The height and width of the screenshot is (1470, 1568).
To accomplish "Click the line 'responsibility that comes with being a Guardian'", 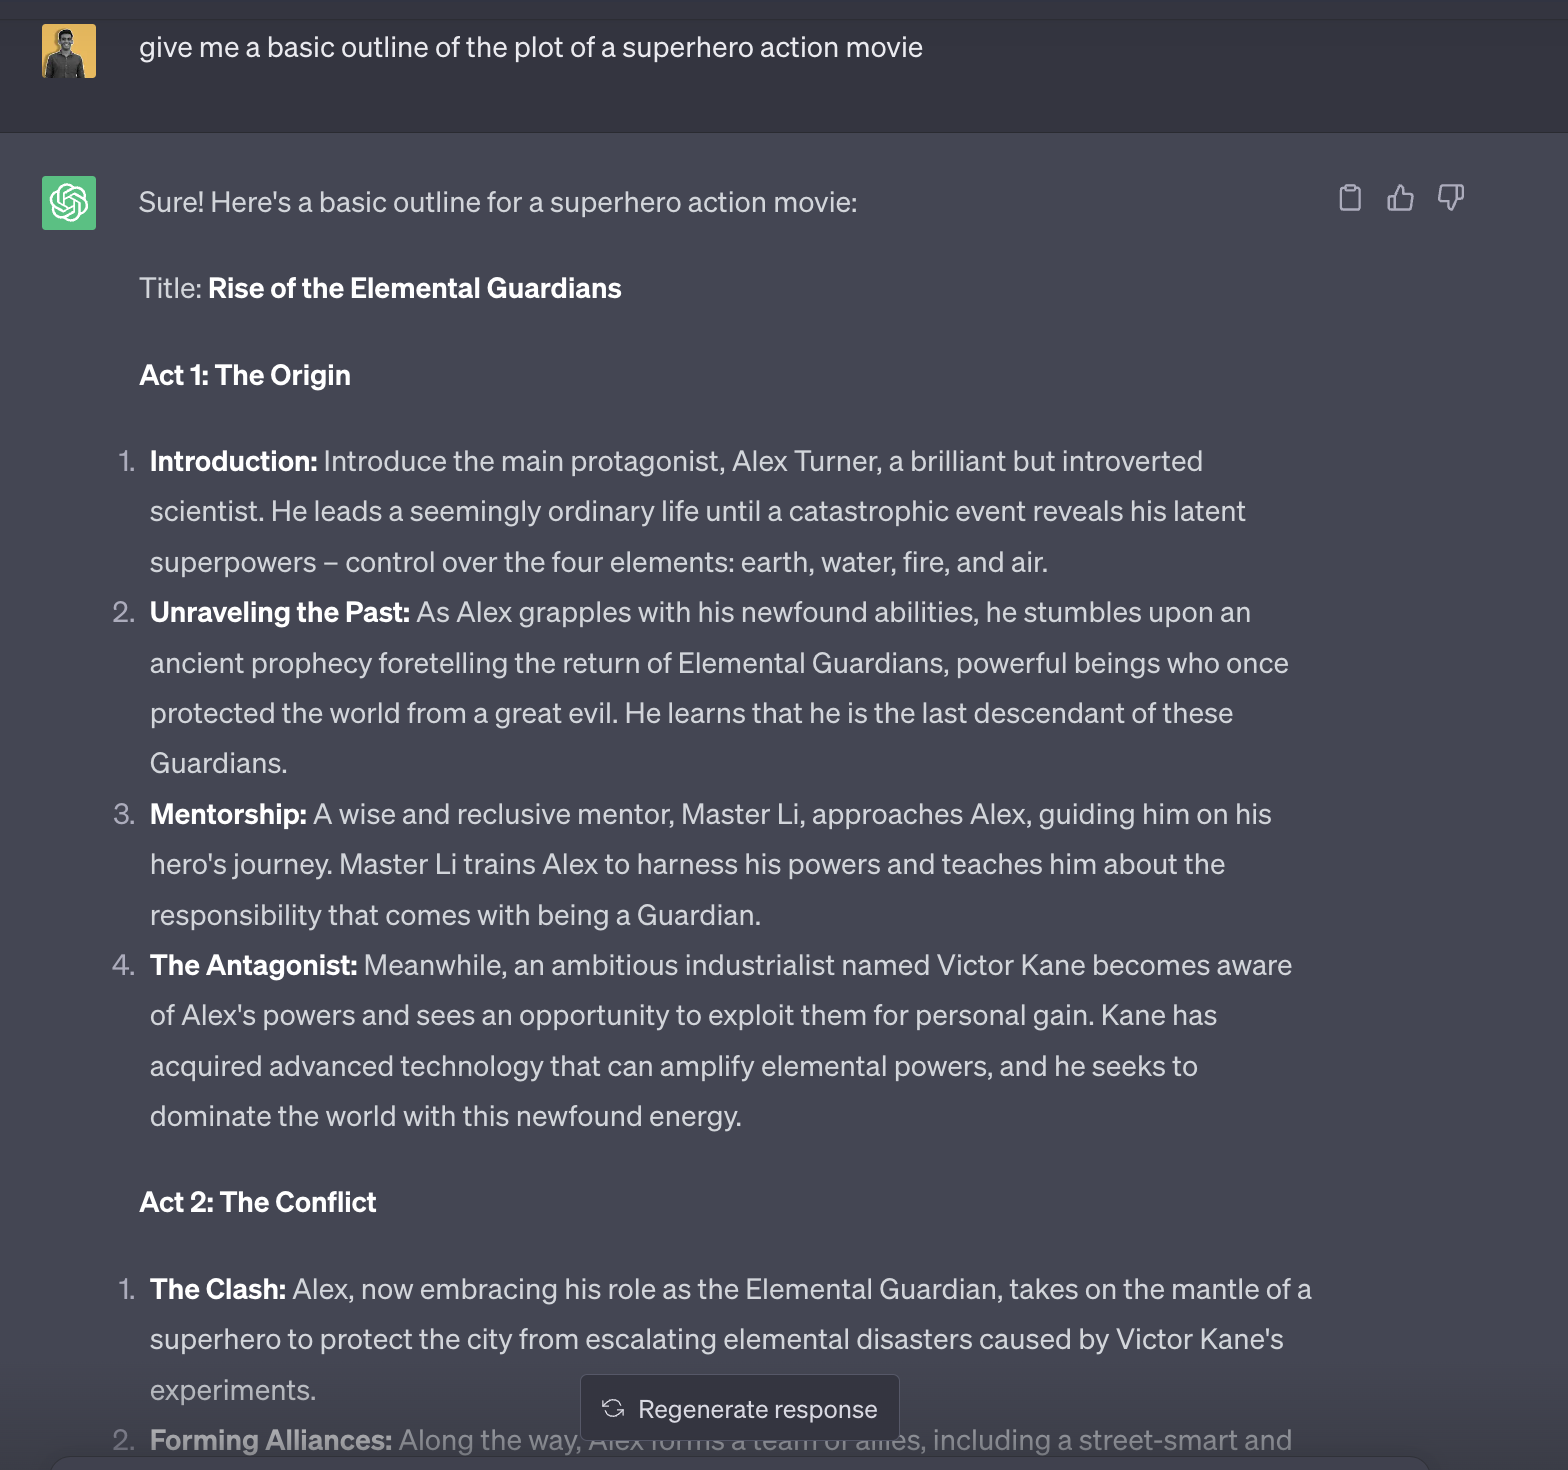I will tap(455, 916).
